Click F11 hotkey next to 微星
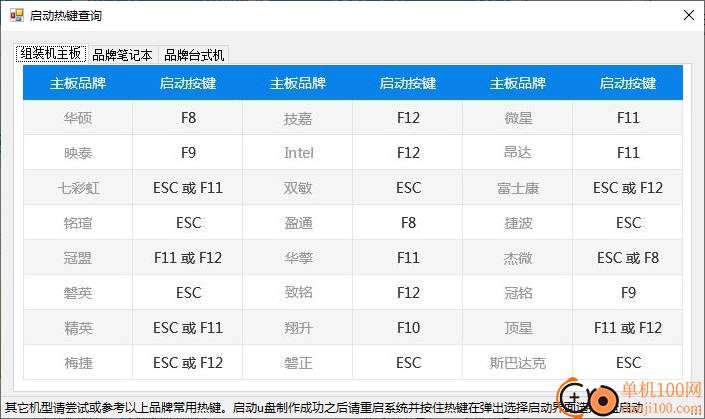 click(628, 118)
